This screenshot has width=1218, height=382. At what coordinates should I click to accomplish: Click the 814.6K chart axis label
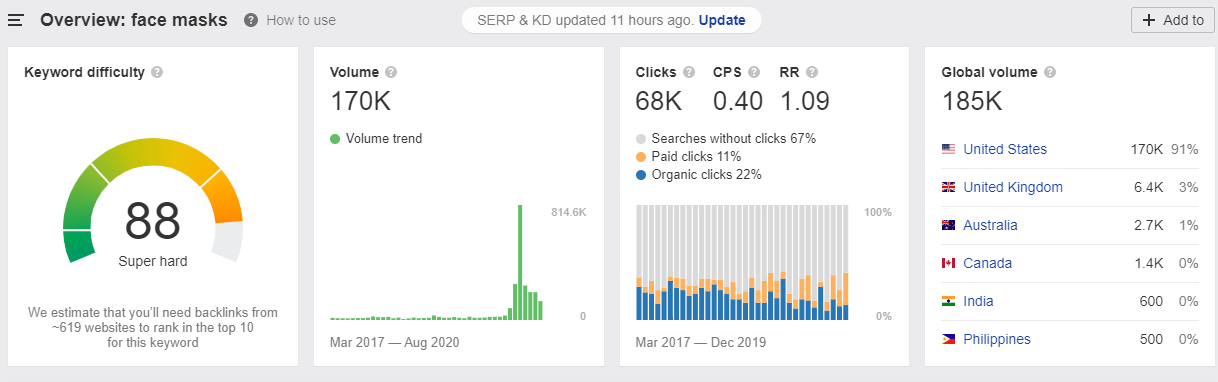click(x=569, y=213)
